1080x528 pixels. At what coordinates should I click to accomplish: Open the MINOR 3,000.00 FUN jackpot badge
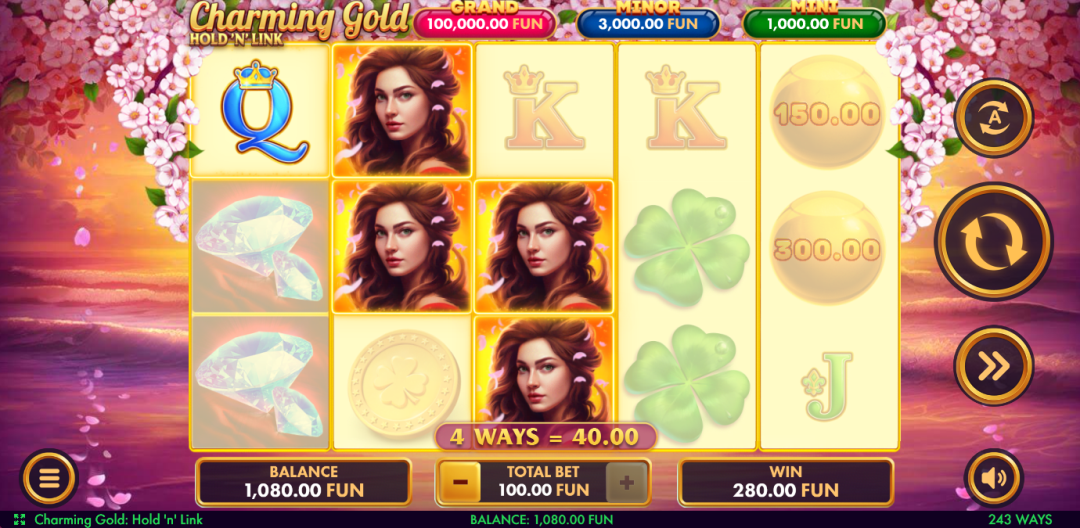click(647, 23)
